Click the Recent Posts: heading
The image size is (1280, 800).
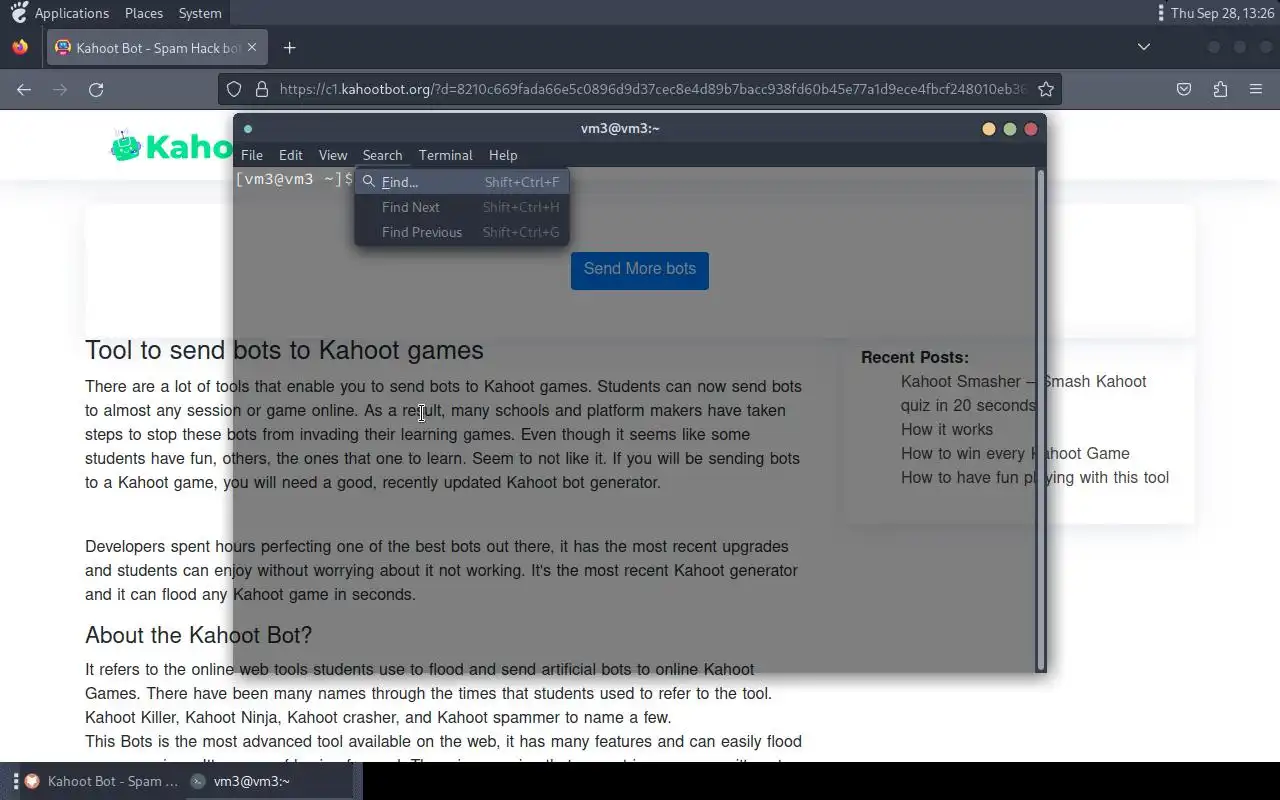click(x=915, y=357)
